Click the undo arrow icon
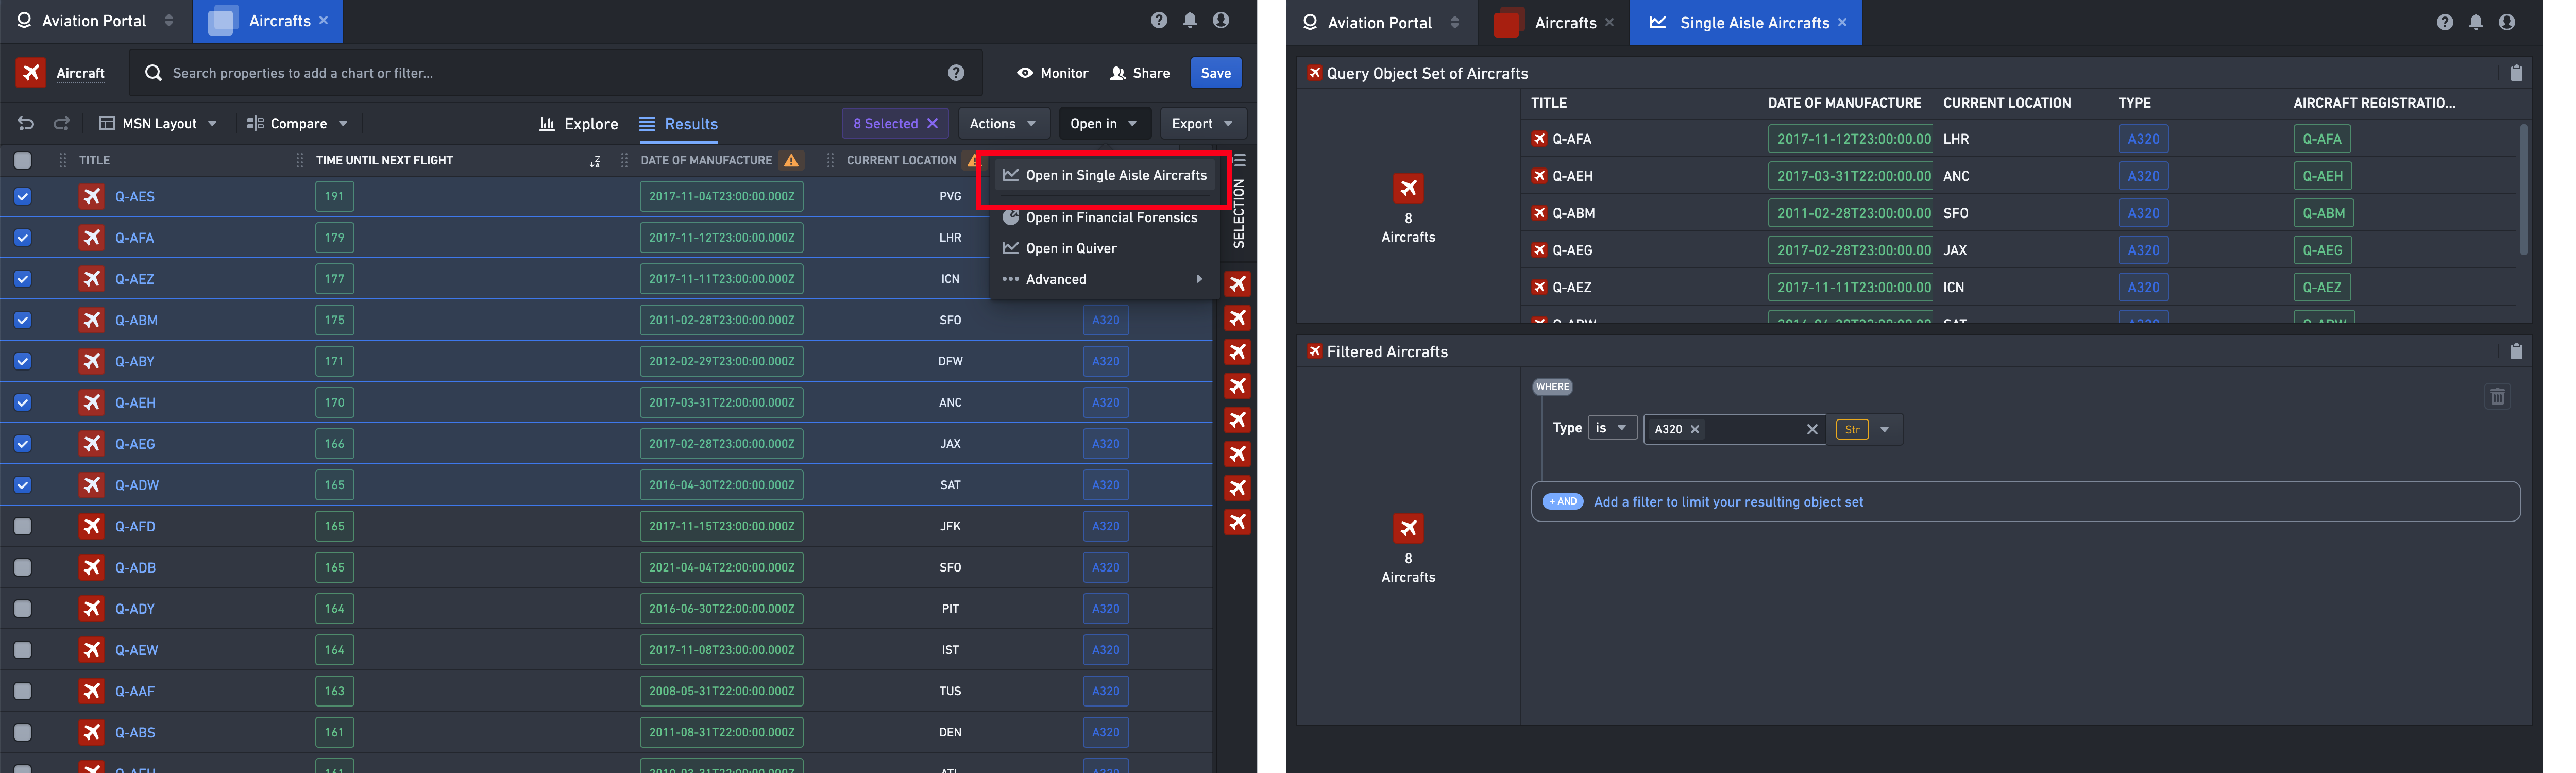 click(26, 123)
